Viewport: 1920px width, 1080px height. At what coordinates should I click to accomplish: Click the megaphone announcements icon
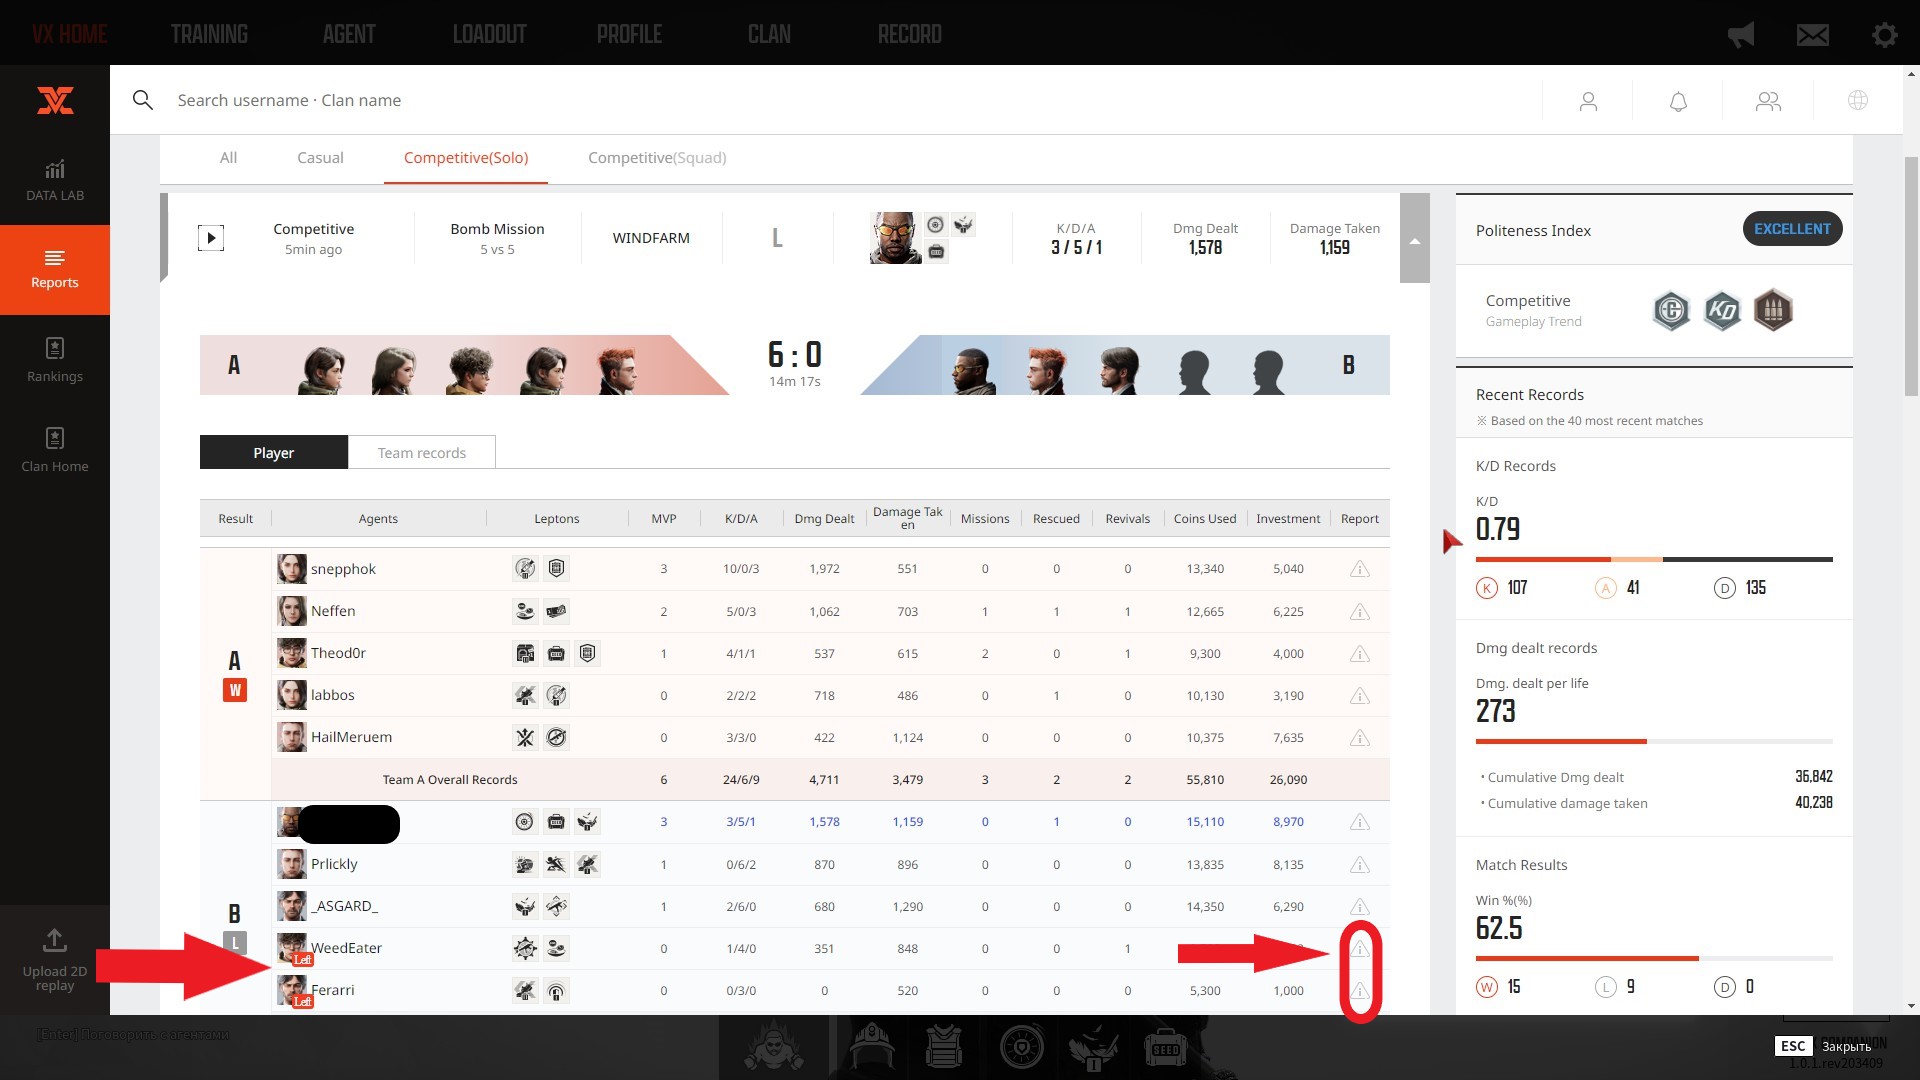tap(1741, 35)
